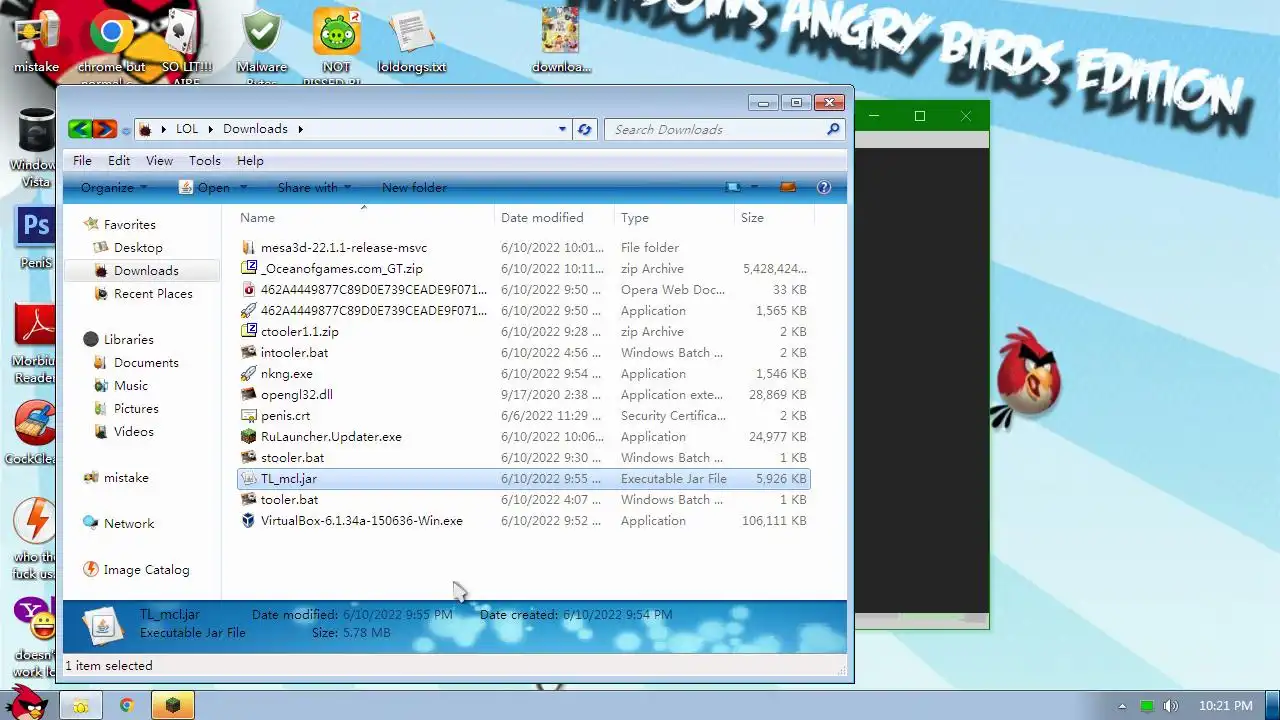Viewport: 1280px width, 720px height.
Task: Select tooler.bat file icon
Action: (249, 499)
